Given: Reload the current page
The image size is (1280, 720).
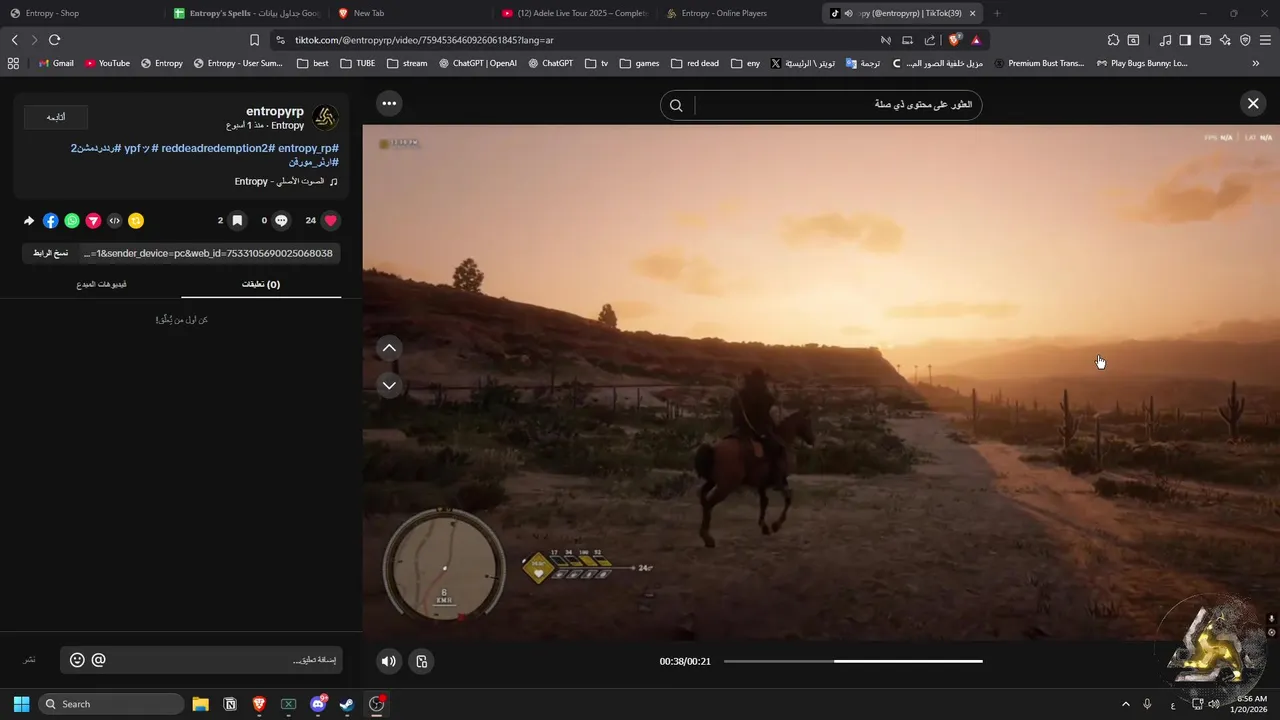Looking at the screenshot, I should (x=54, y=40).
